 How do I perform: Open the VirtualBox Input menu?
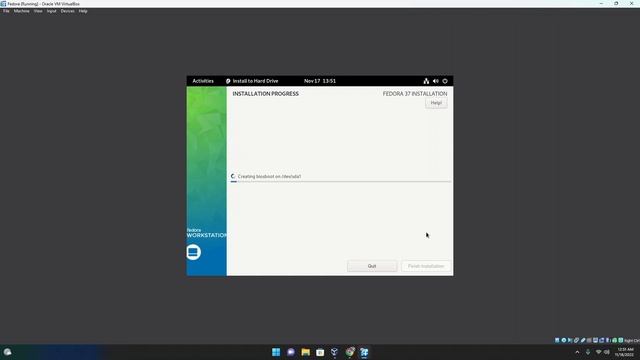tap(51, 11)
